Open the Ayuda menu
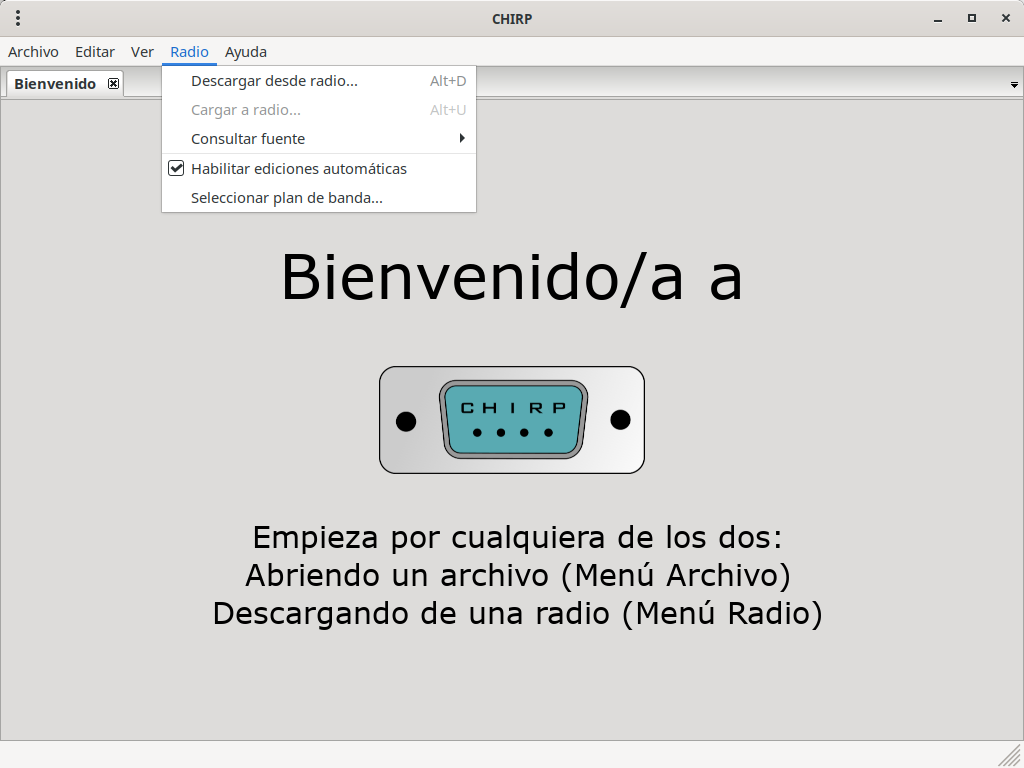The image size is (1024, 768). point(246,52)
